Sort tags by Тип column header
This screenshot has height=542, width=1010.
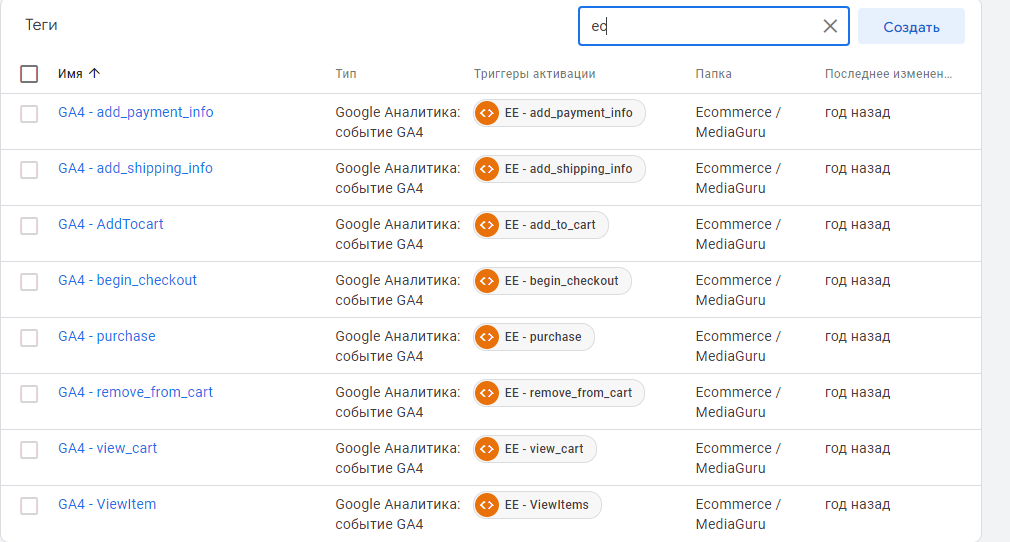tap(346, 73)
